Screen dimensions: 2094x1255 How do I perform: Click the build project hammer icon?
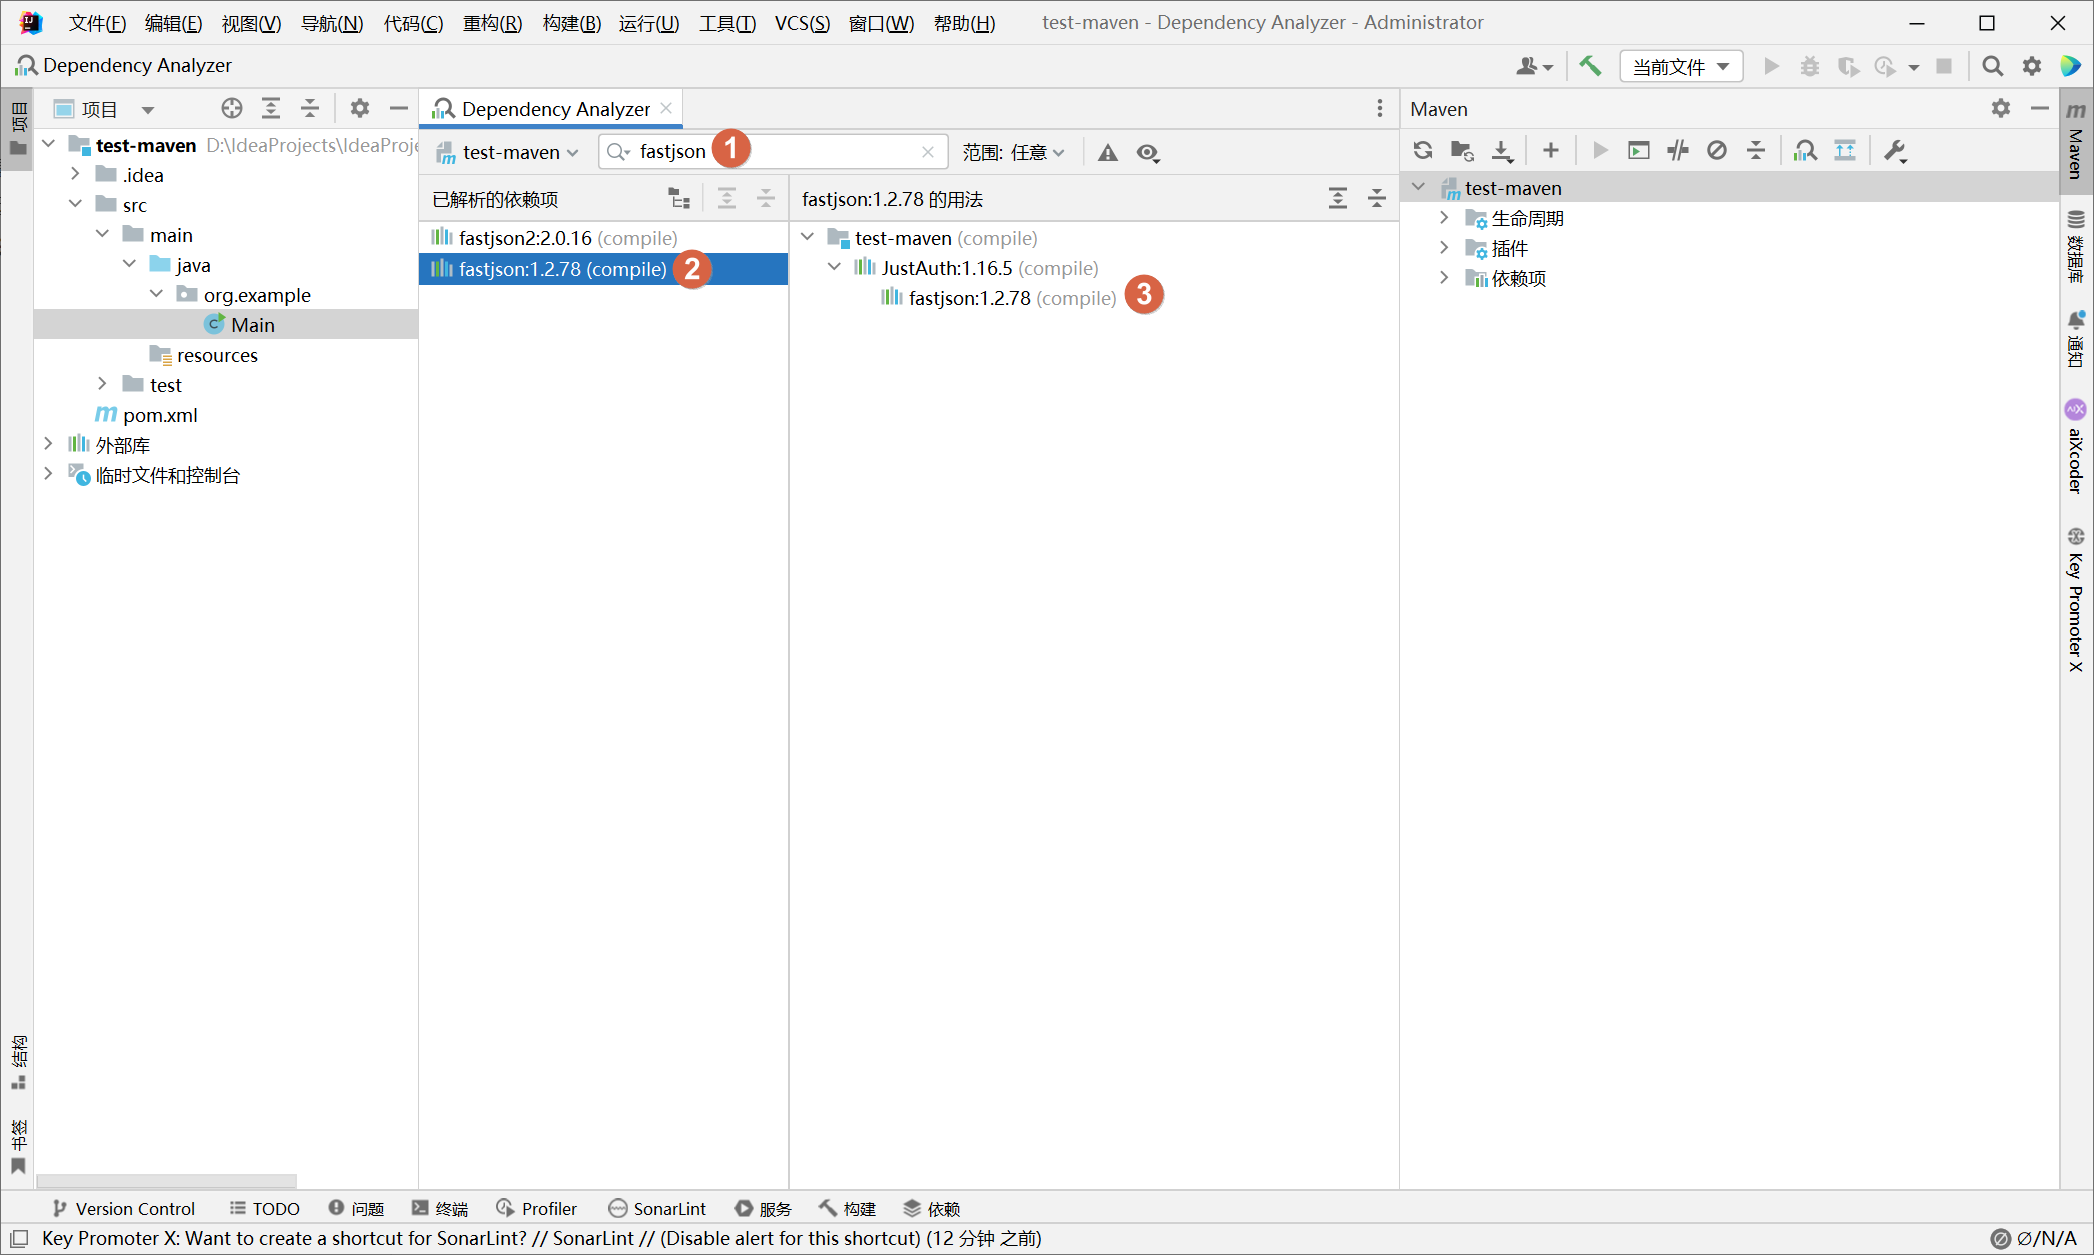coord(1590,66)
